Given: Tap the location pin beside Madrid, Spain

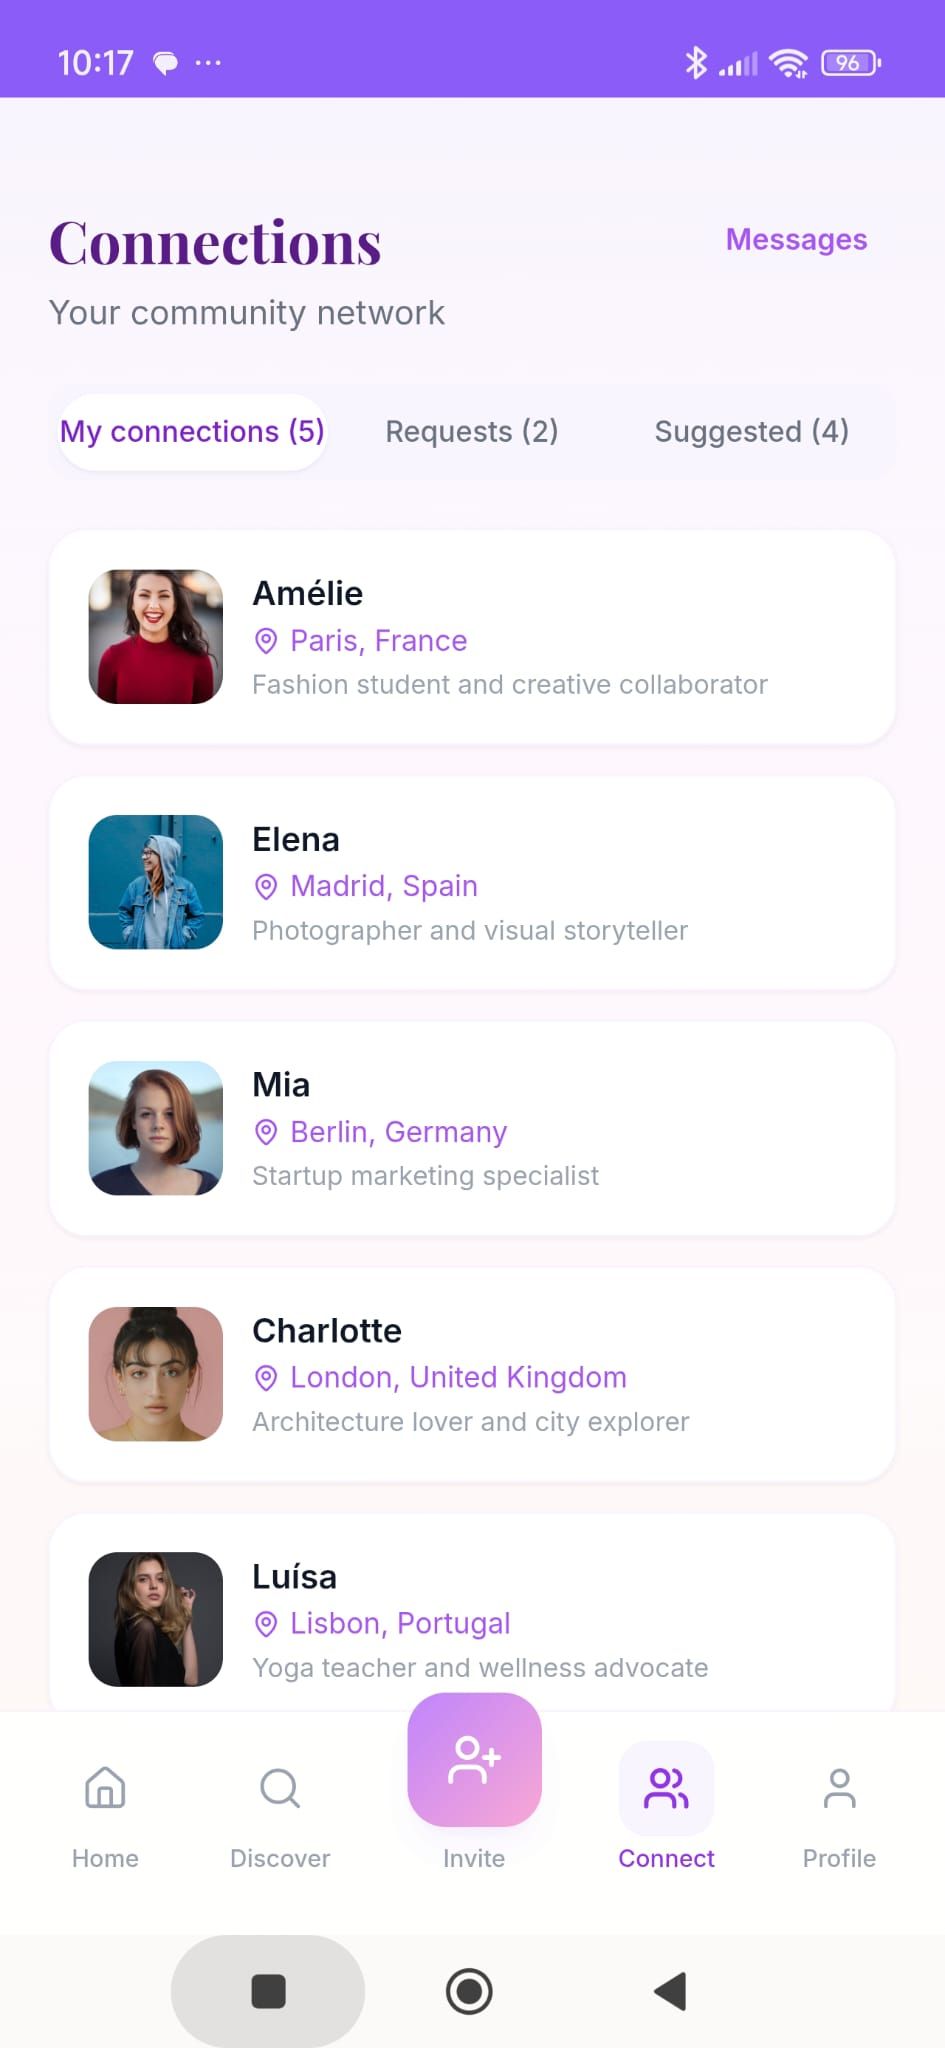Looking at the screenshot, I should (x=266, y=886).
